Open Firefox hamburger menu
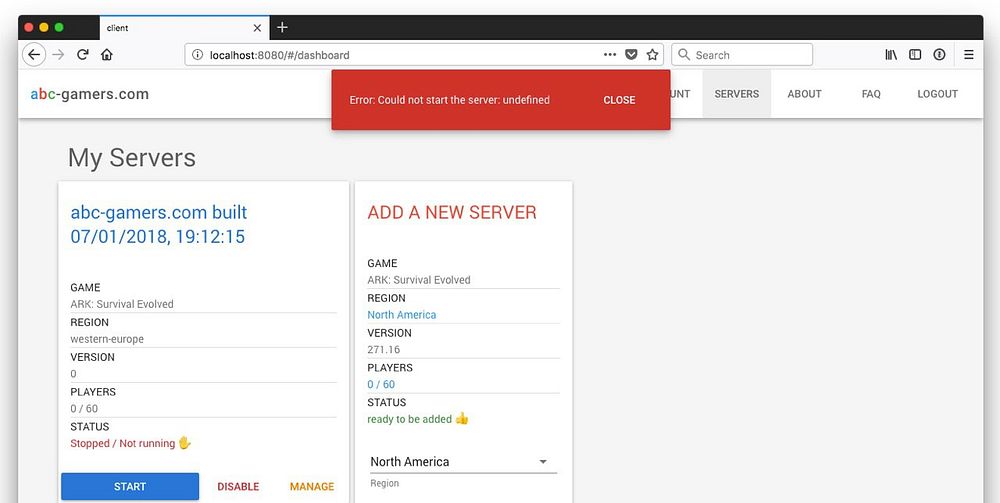 point(969,55)
